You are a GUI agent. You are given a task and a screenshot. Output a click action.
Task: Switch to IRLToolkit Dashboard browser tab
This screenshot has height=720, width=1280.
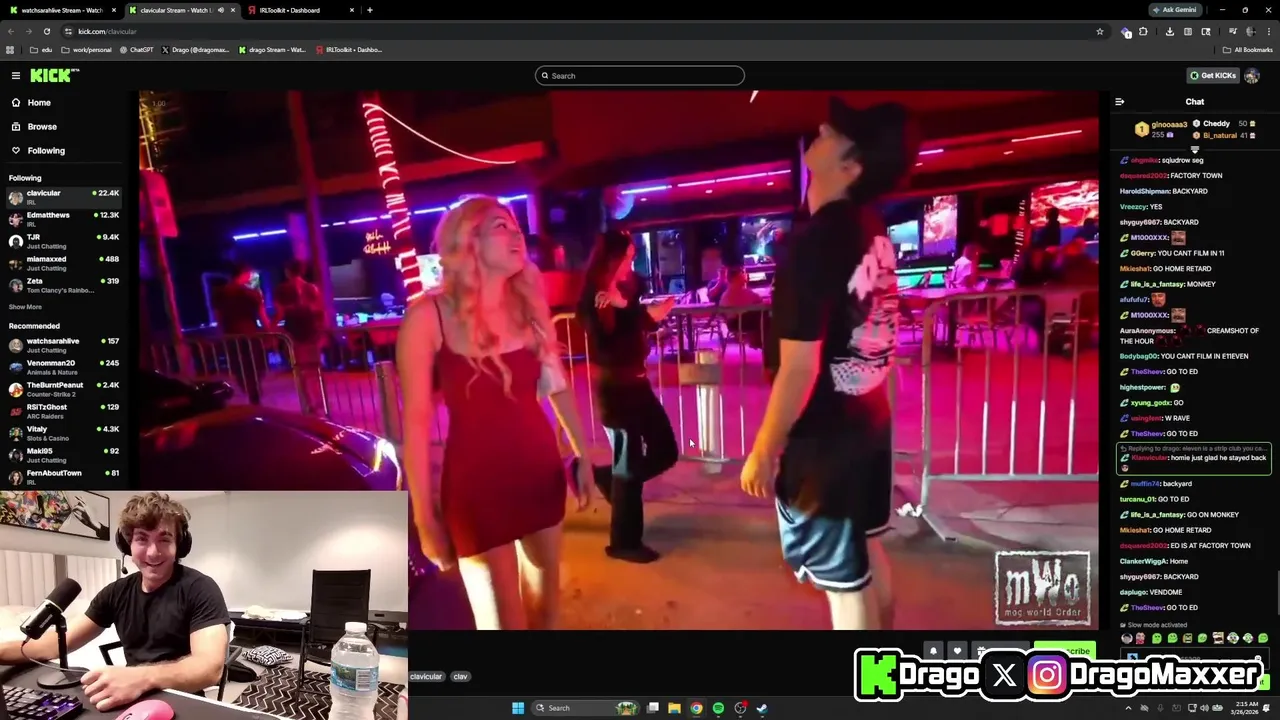coord(300,10)
